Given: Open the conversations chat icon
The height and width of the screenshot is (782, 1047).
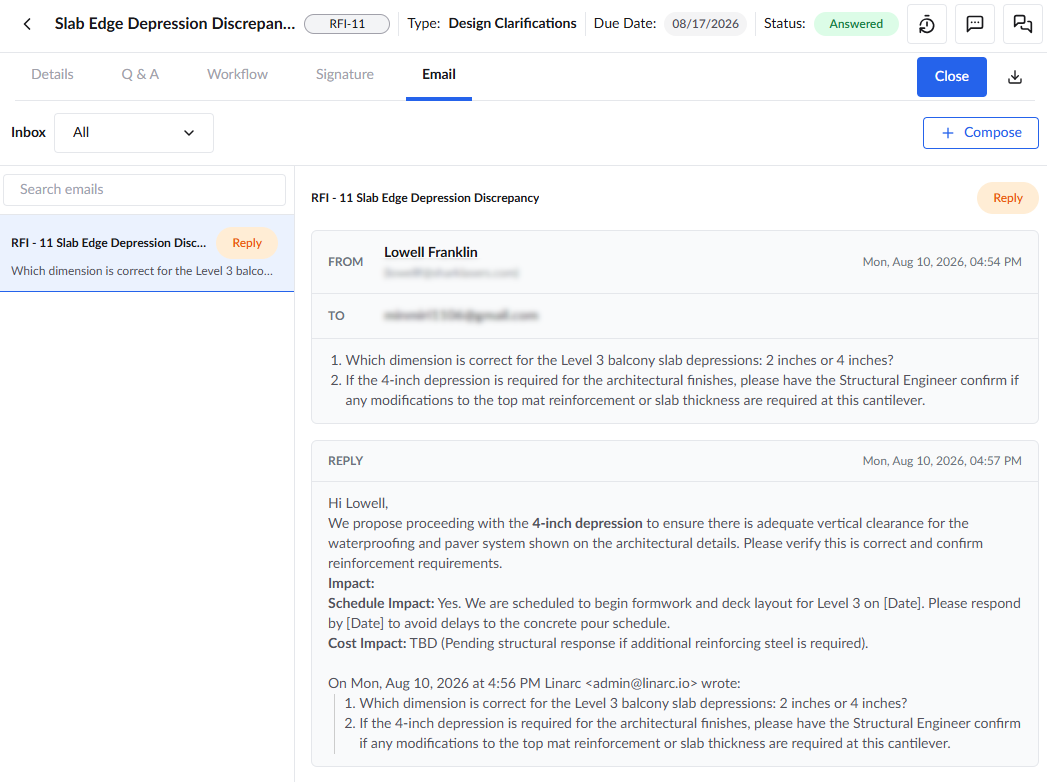Looking at the screenshot, I should [1022, 24].
